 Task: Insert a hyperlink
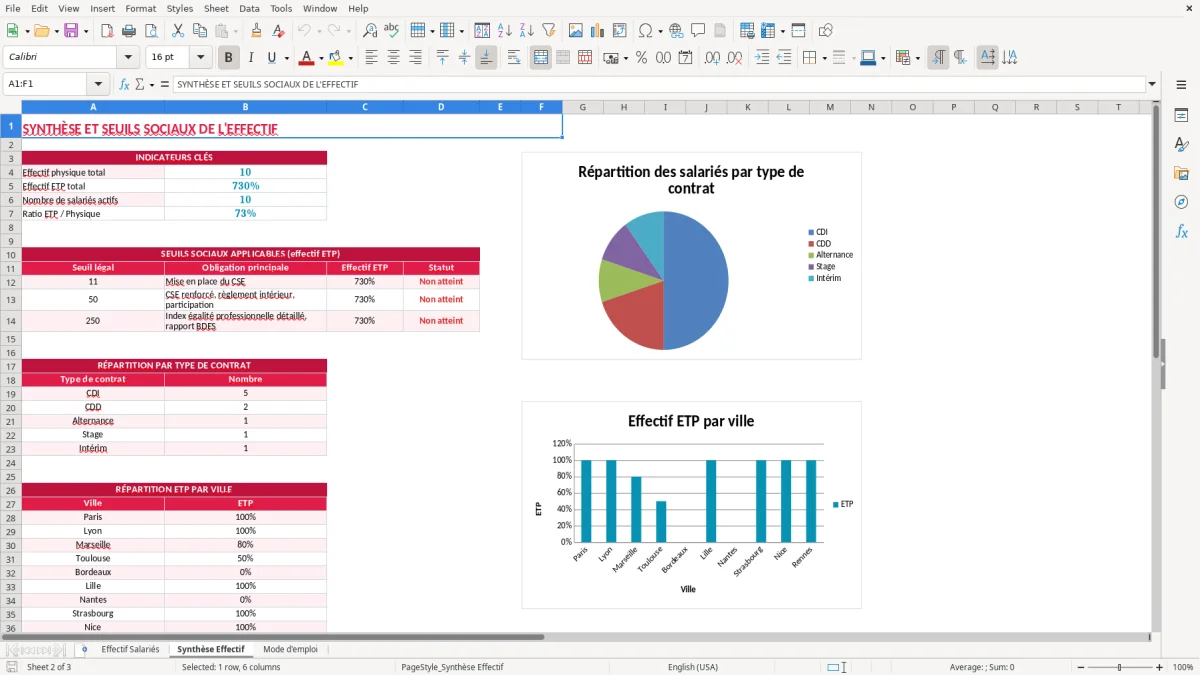[676, 31]
